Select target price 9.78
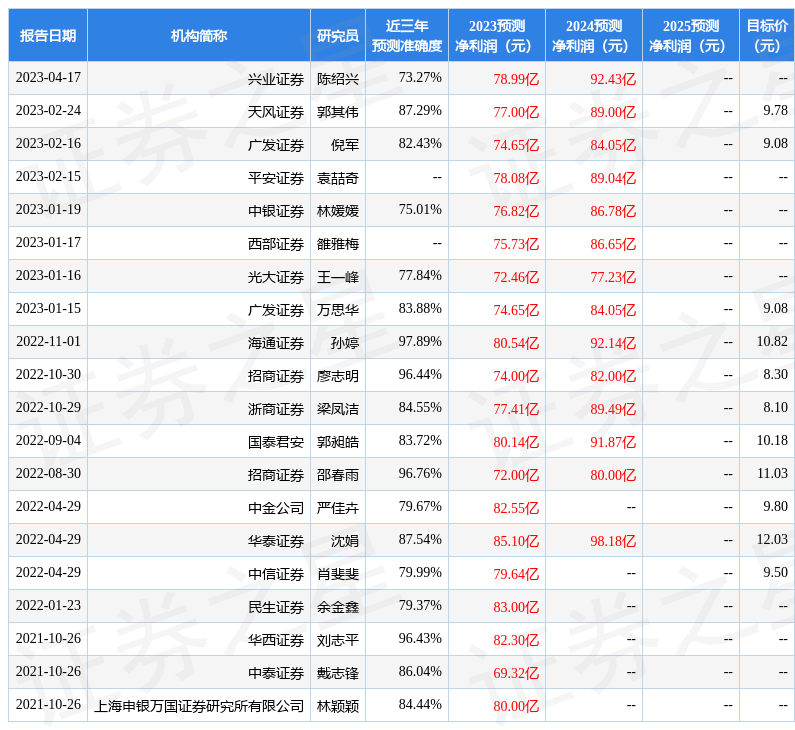The height and width of the screenshot is (730, 795). tap(775, 111)
